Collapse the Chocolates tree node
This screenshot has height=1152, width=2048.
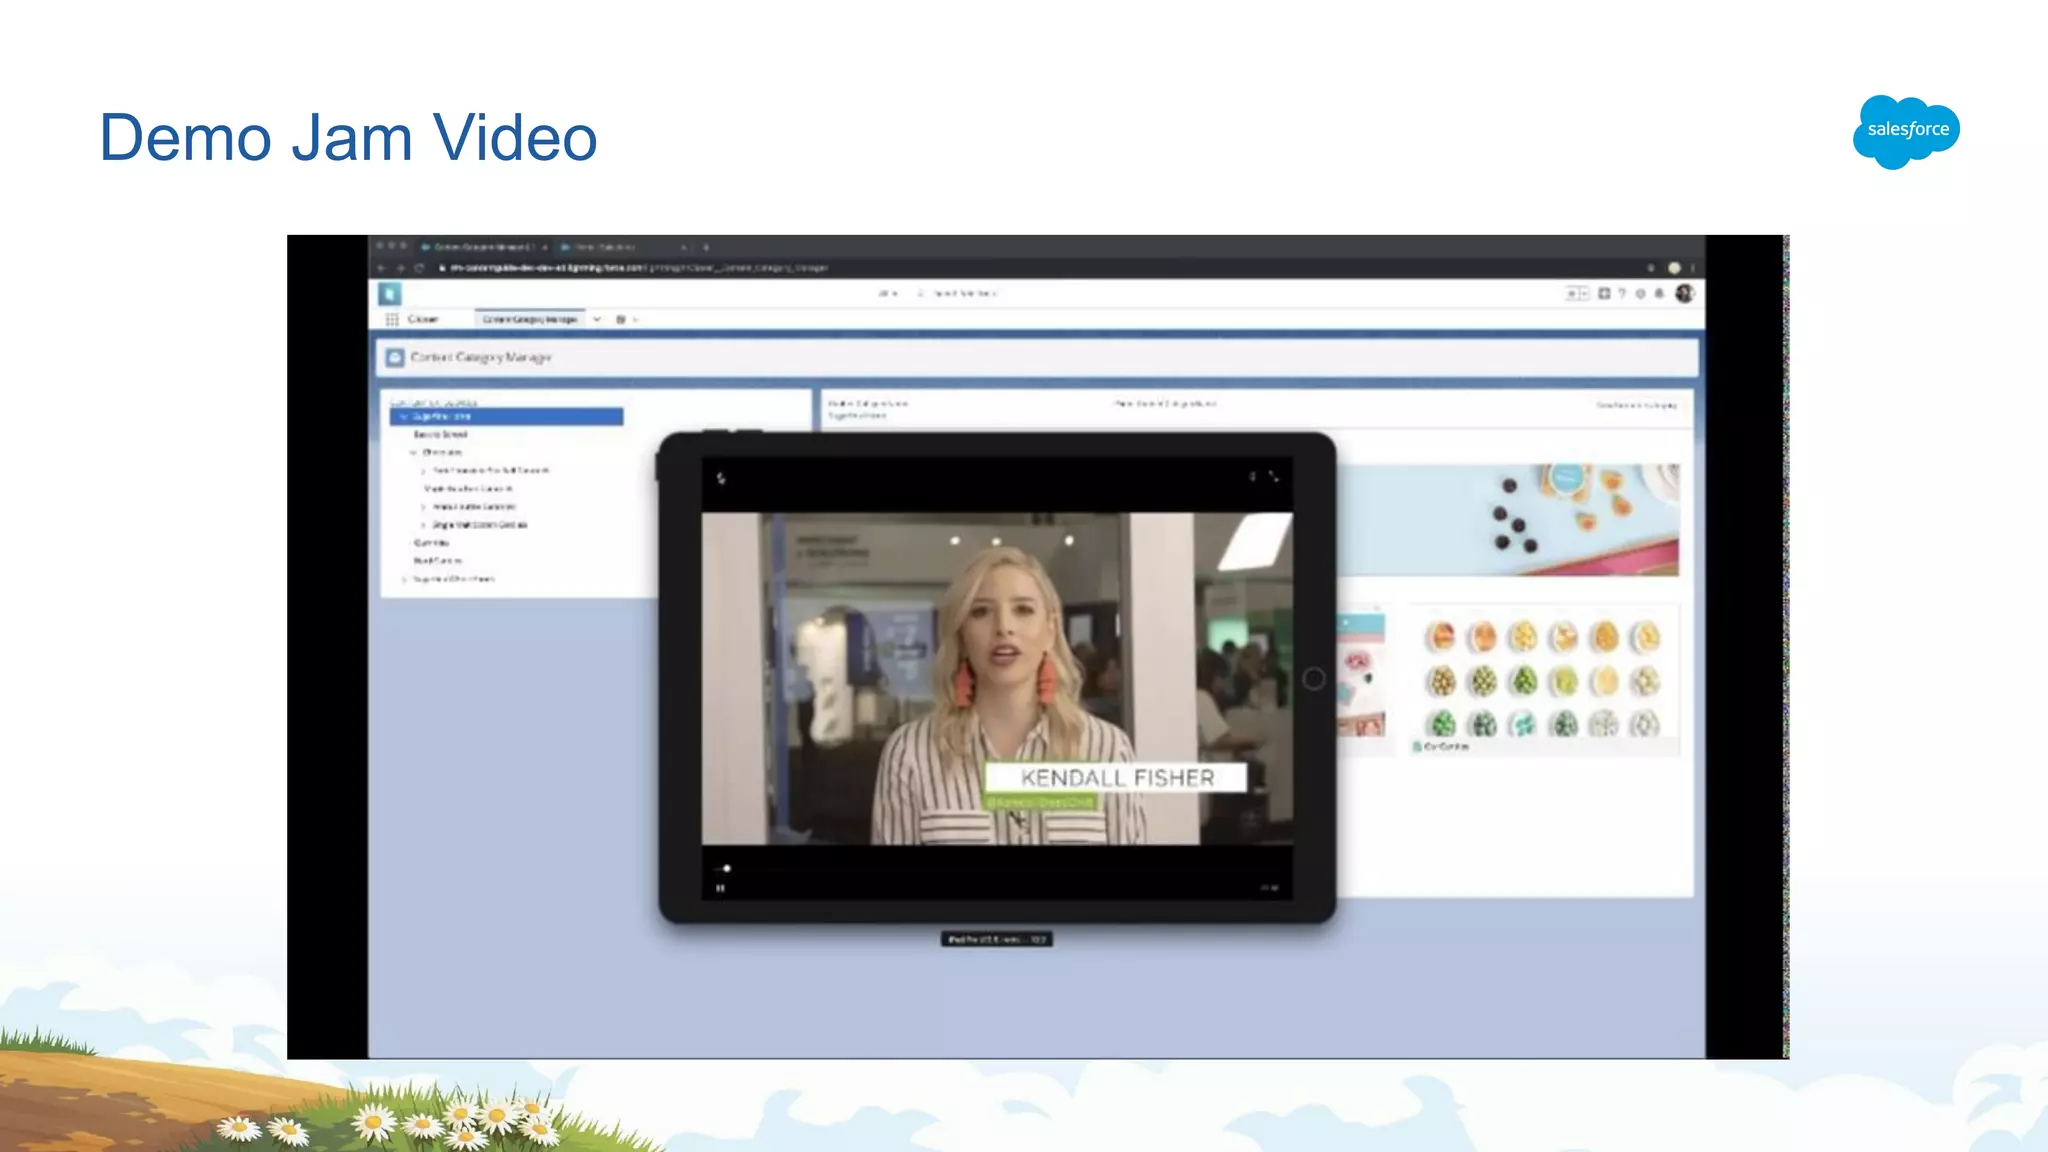[x=413, y=452]
